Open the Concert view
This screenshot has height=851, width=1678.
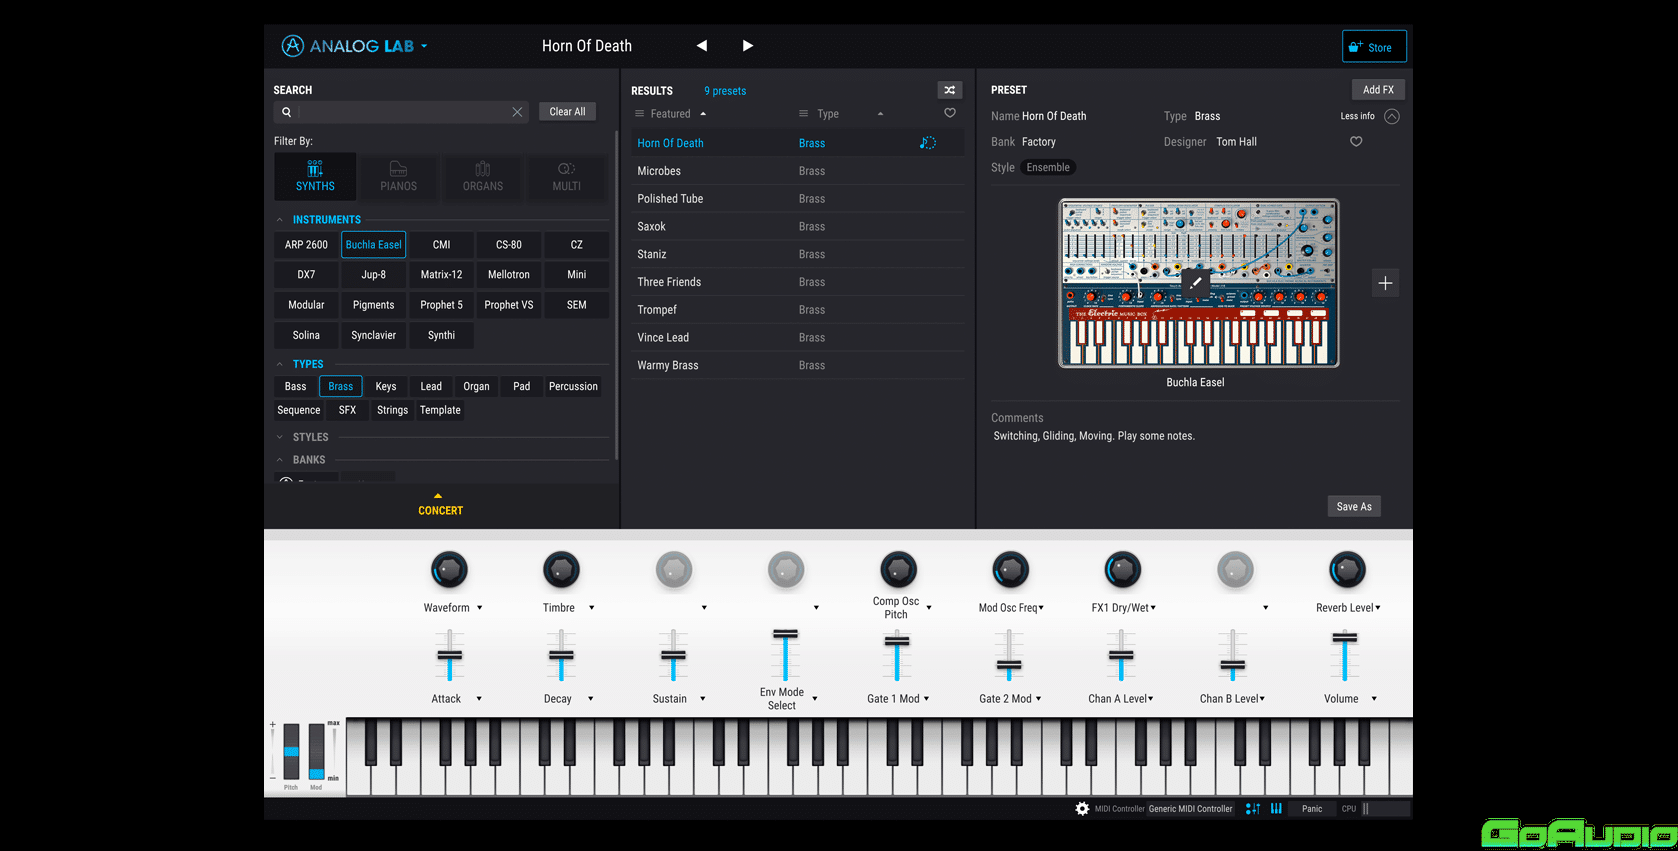point(440,505)
